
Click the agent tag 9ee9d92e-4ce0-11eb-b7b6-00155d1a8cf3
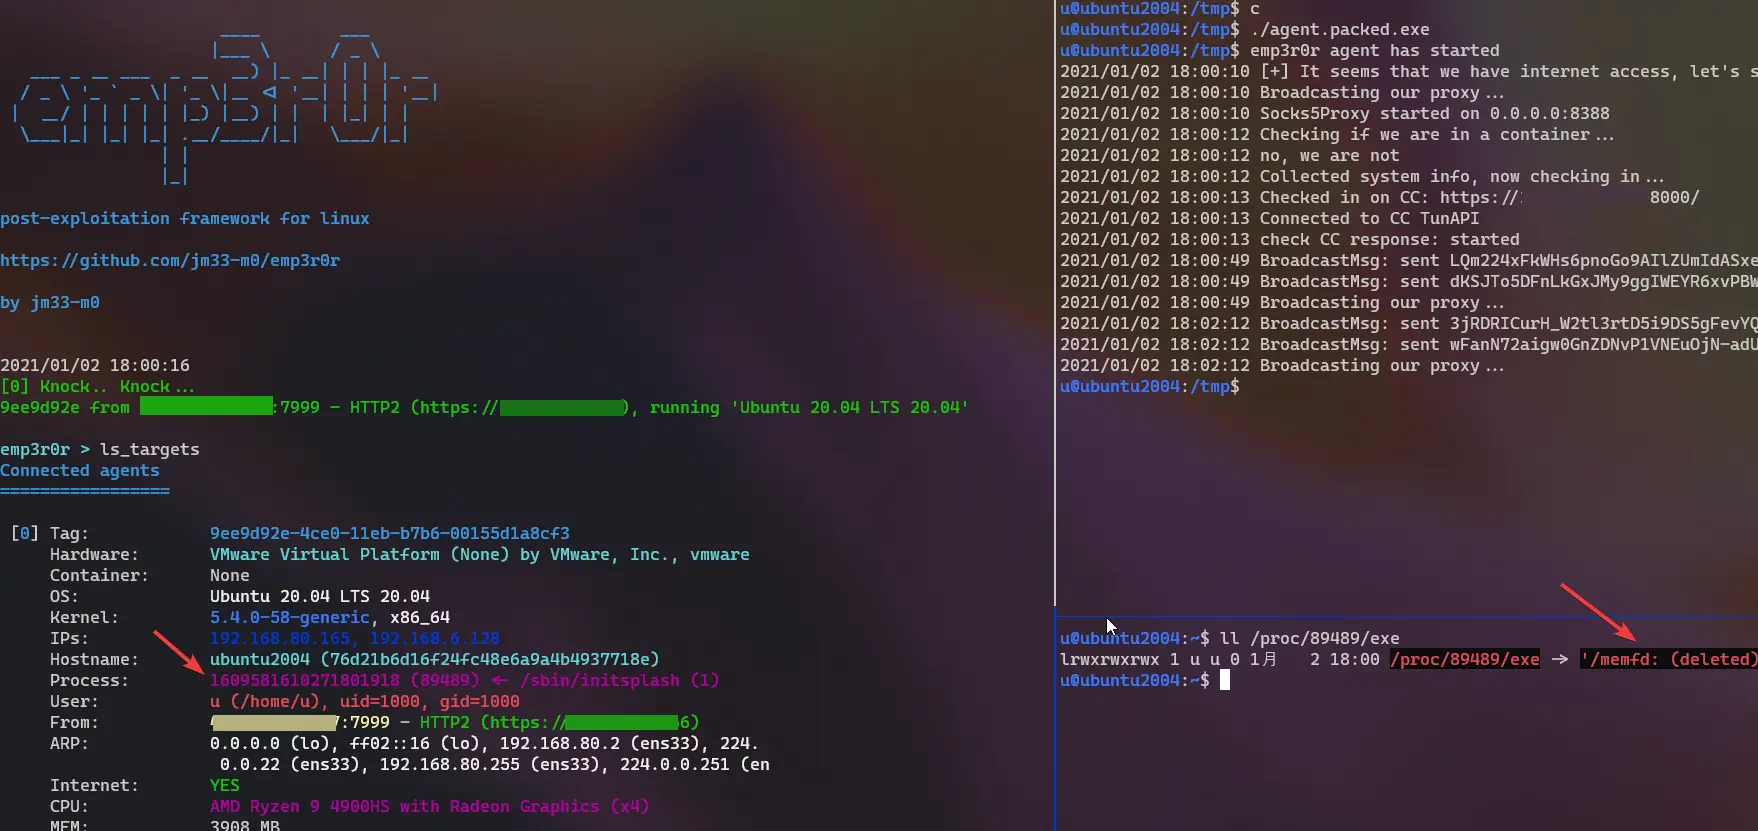coord(390,533)
